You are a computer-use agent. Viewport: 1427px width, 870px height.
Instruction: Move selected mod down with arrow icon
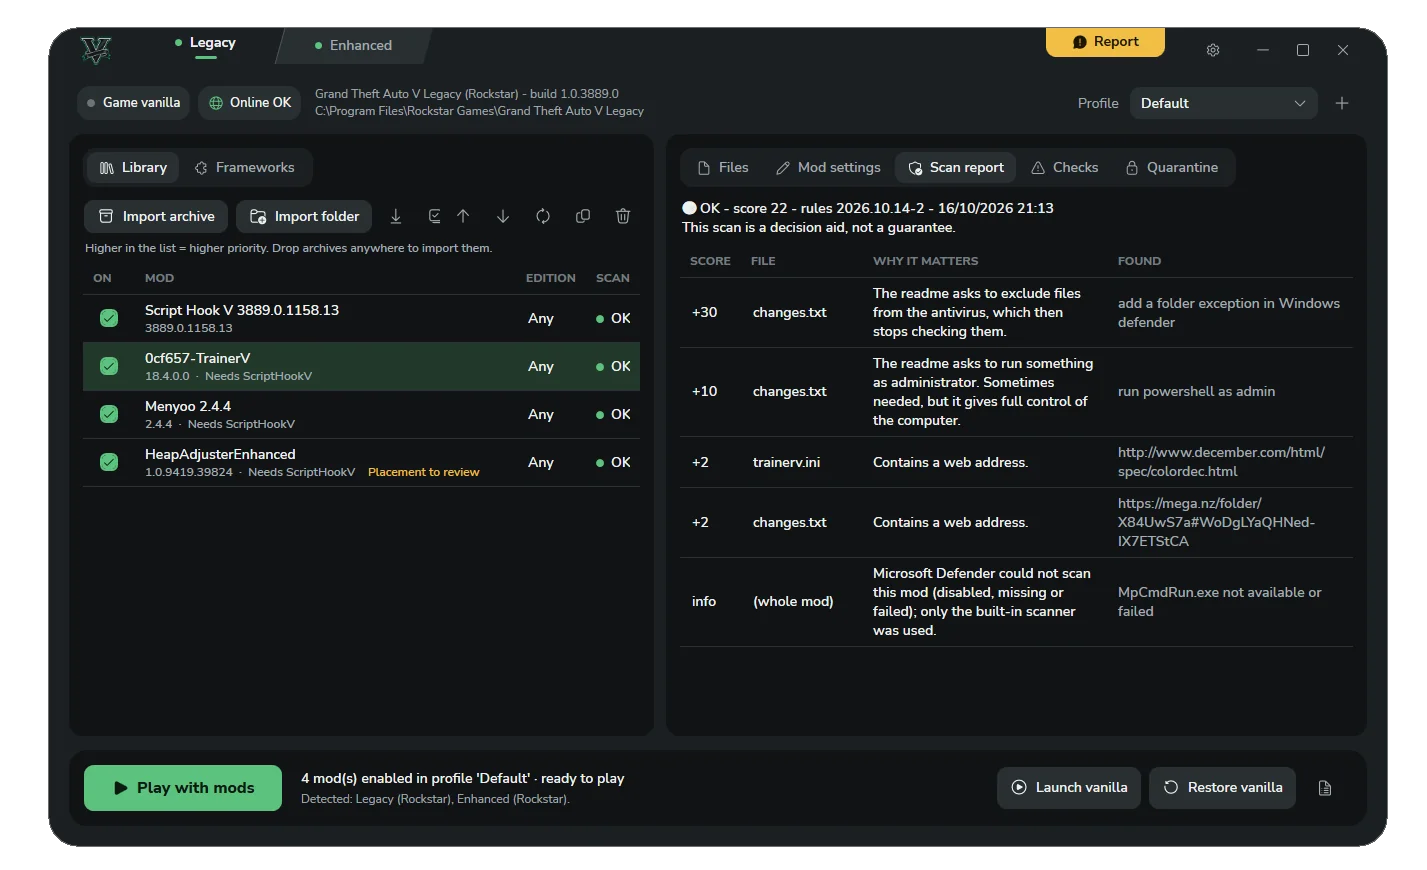coord(503,216)
